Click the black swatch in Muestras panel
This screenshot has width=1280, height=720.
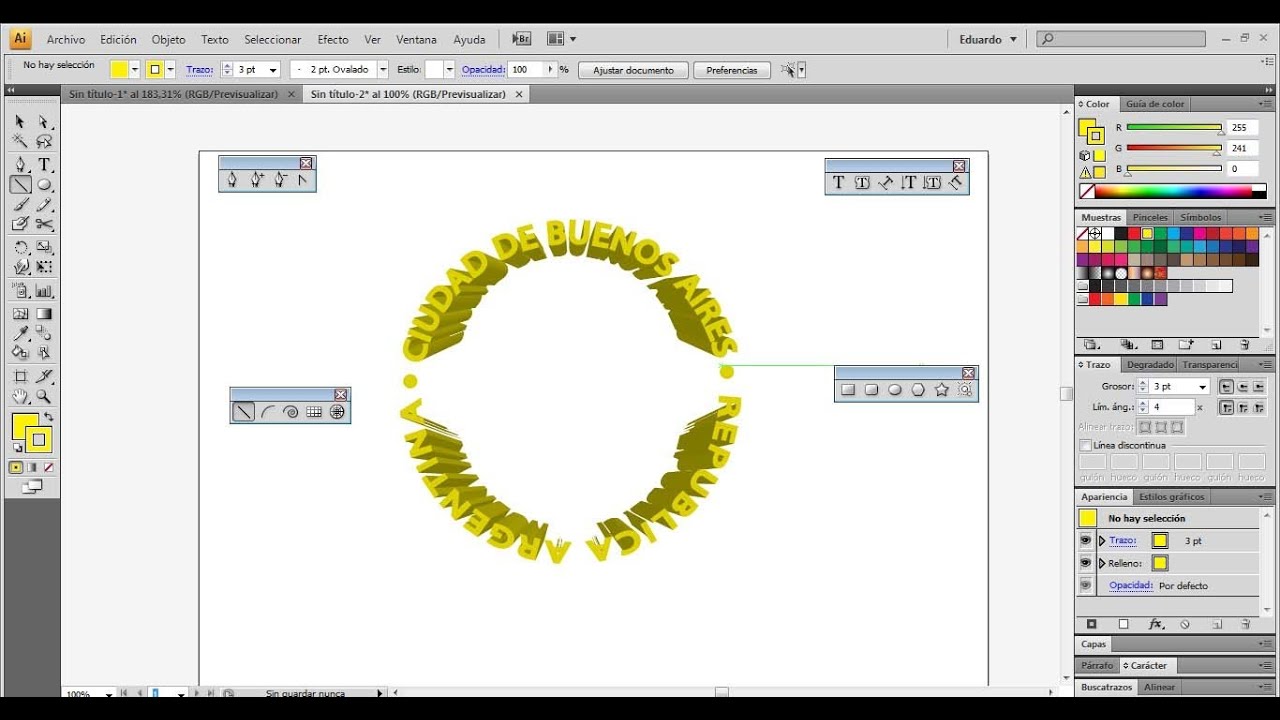tap(1121, 233)
